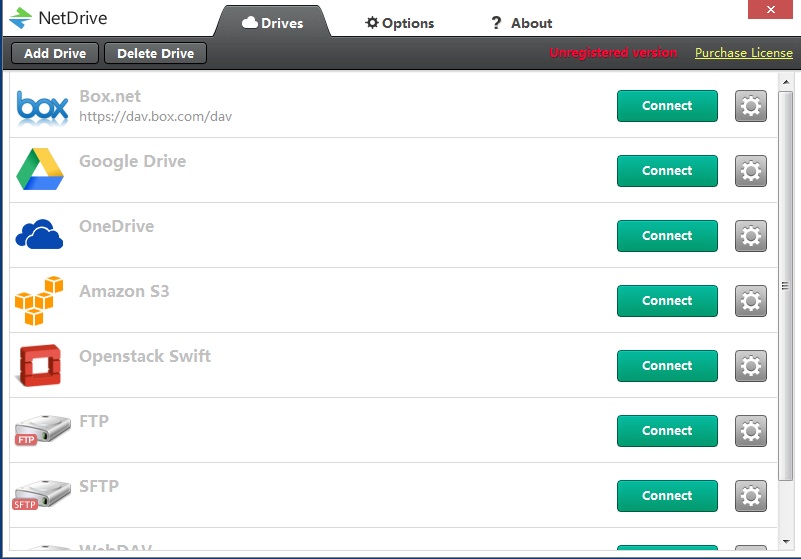Viewport: 801px width, 559px height.
Task: Open the Purchase License link
Action: click(x=744, y=53)
